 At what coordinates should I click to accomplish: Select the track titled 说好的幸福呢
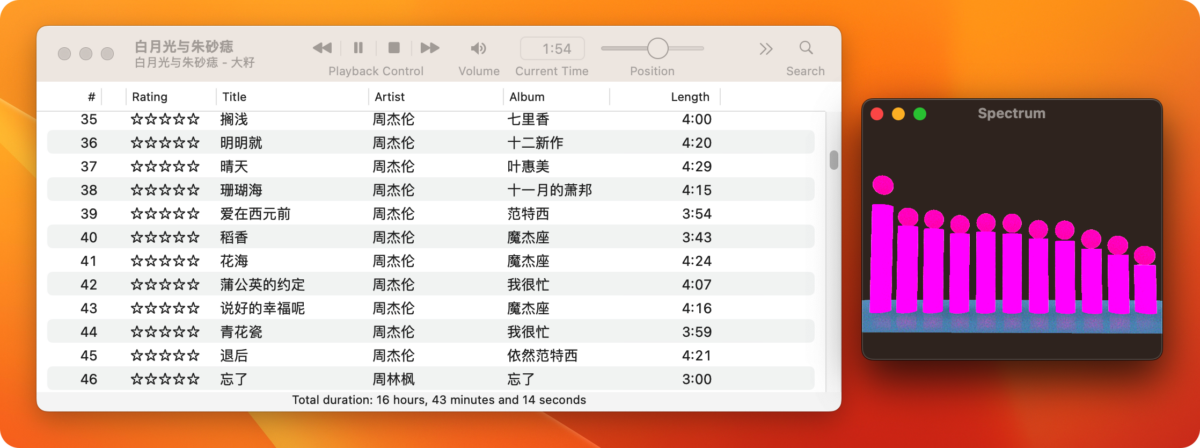263,308
